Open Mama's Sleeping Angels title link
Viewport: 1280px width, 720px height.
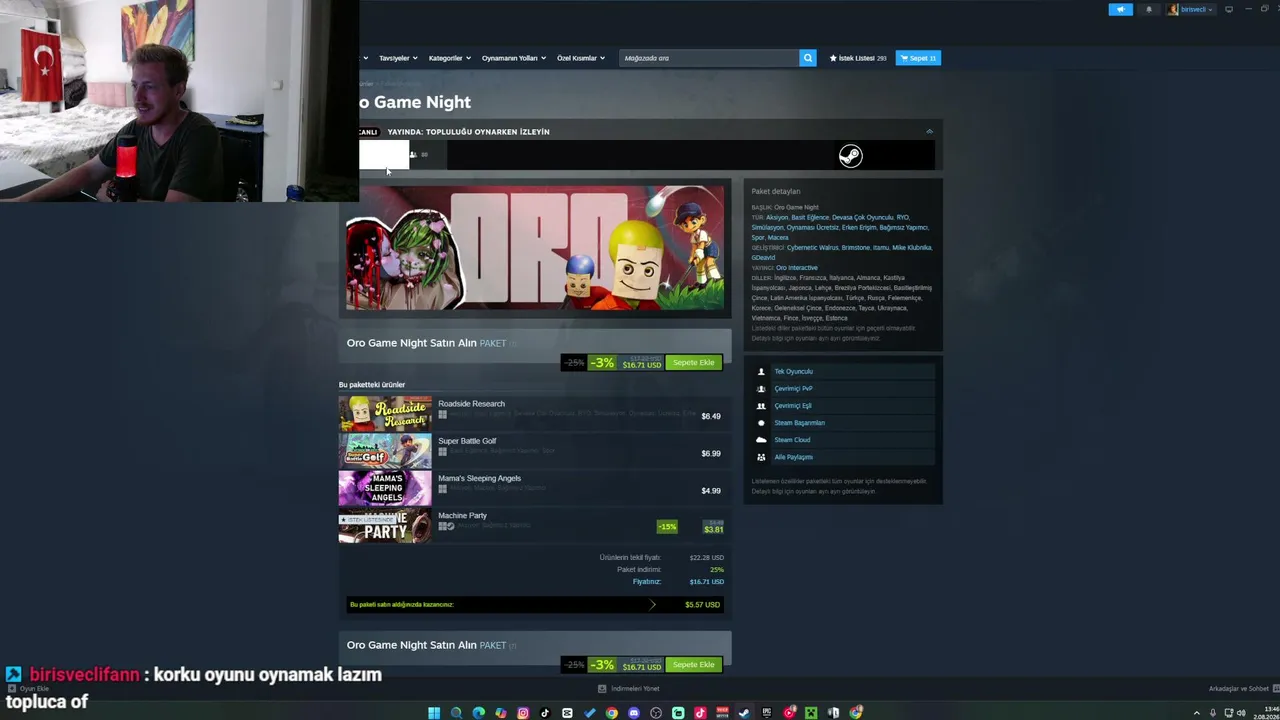479,478
